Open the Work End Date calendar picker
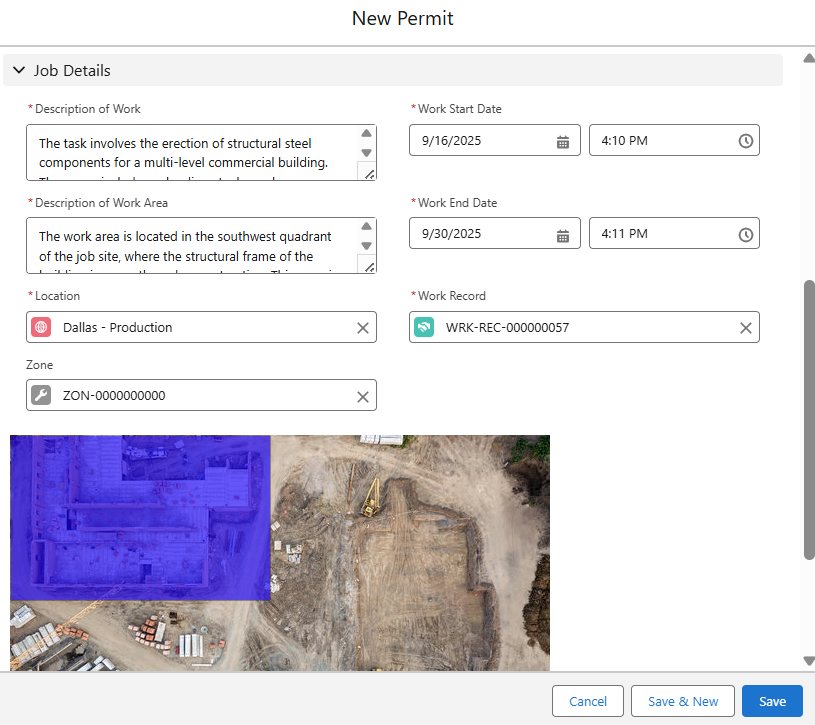 point(563,235)
